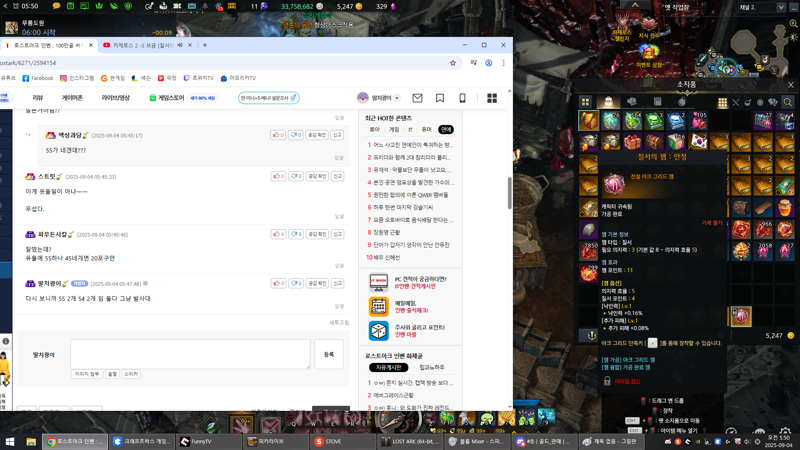Image resolution: width=800 pixels, height=450 pixels.
Task: Click the crossed swords icon in inventory toolbar
Action: pos(736,103)
